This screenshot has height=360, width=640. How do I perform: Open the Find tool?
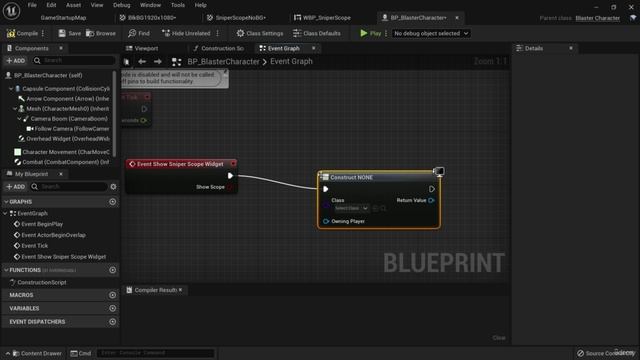(139, 33)
